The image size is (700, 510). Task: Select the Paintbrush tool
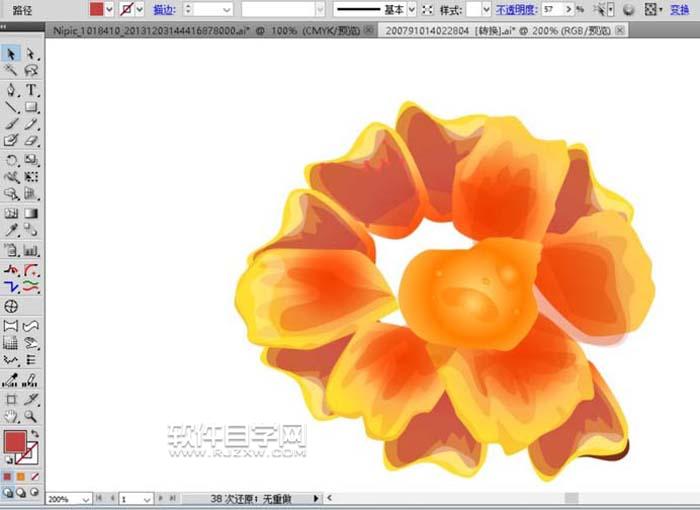(x=11, y=124)
